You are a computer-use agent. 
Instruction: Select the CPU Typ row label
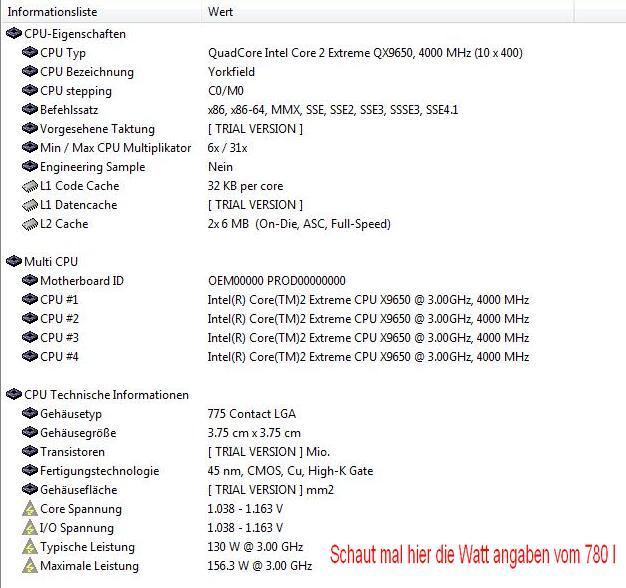pos(63,53)
